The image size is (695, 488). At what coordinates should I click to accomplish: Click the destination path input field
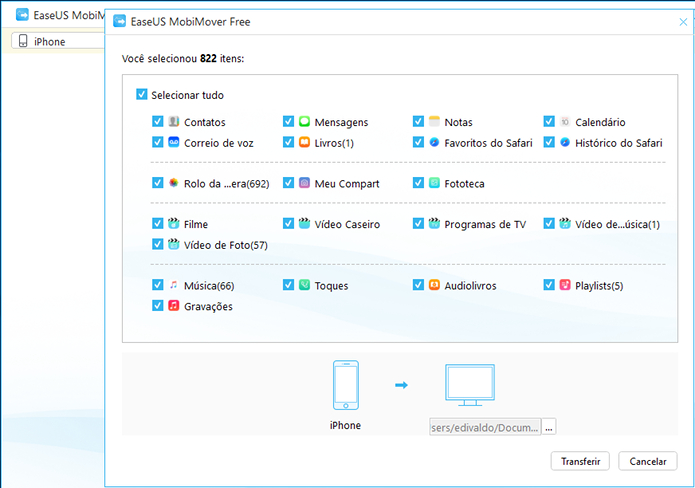[x=485, y=427]
